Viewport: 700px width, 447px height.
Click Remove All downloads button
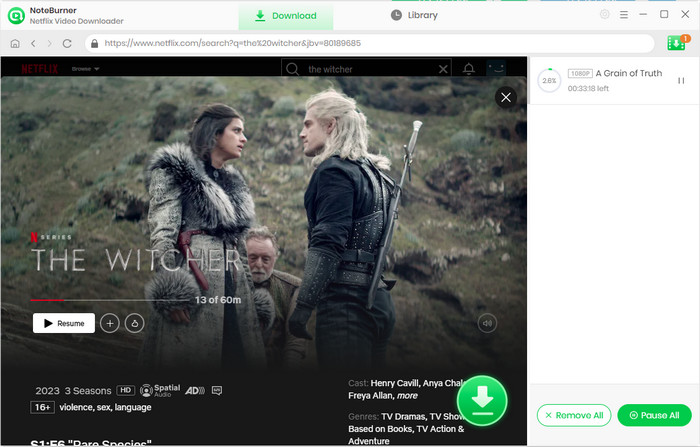[x=574, y=415]
